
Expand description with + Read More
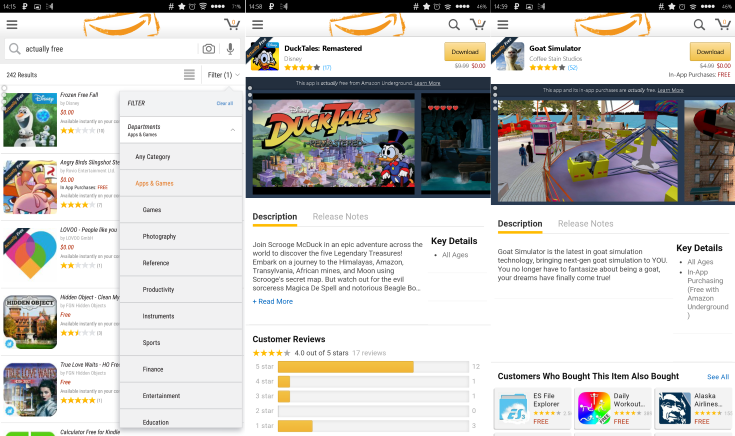(273, 301)
